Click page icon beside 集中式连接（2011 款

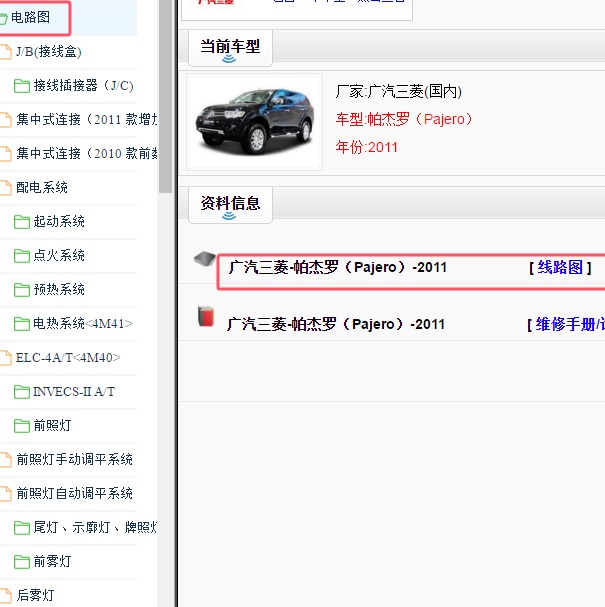click(5, 120)
